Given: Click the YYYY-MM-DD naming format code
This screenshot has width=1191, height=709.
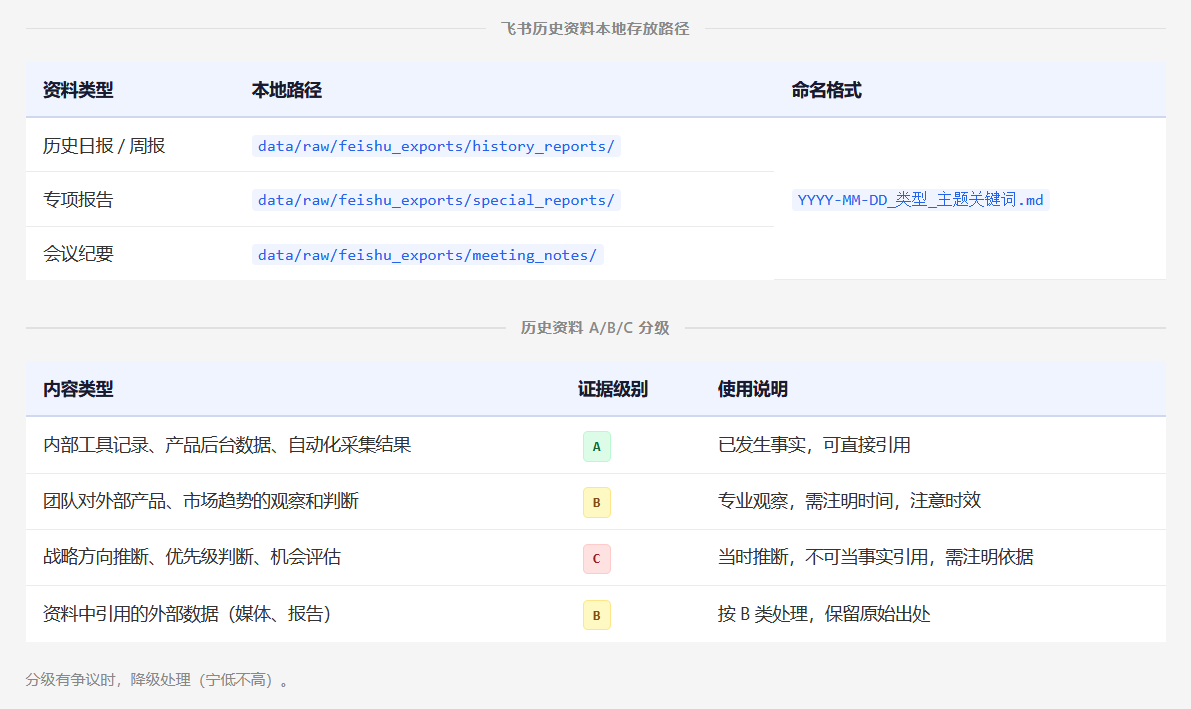Looking at the screenshot, I should point(921,200).
